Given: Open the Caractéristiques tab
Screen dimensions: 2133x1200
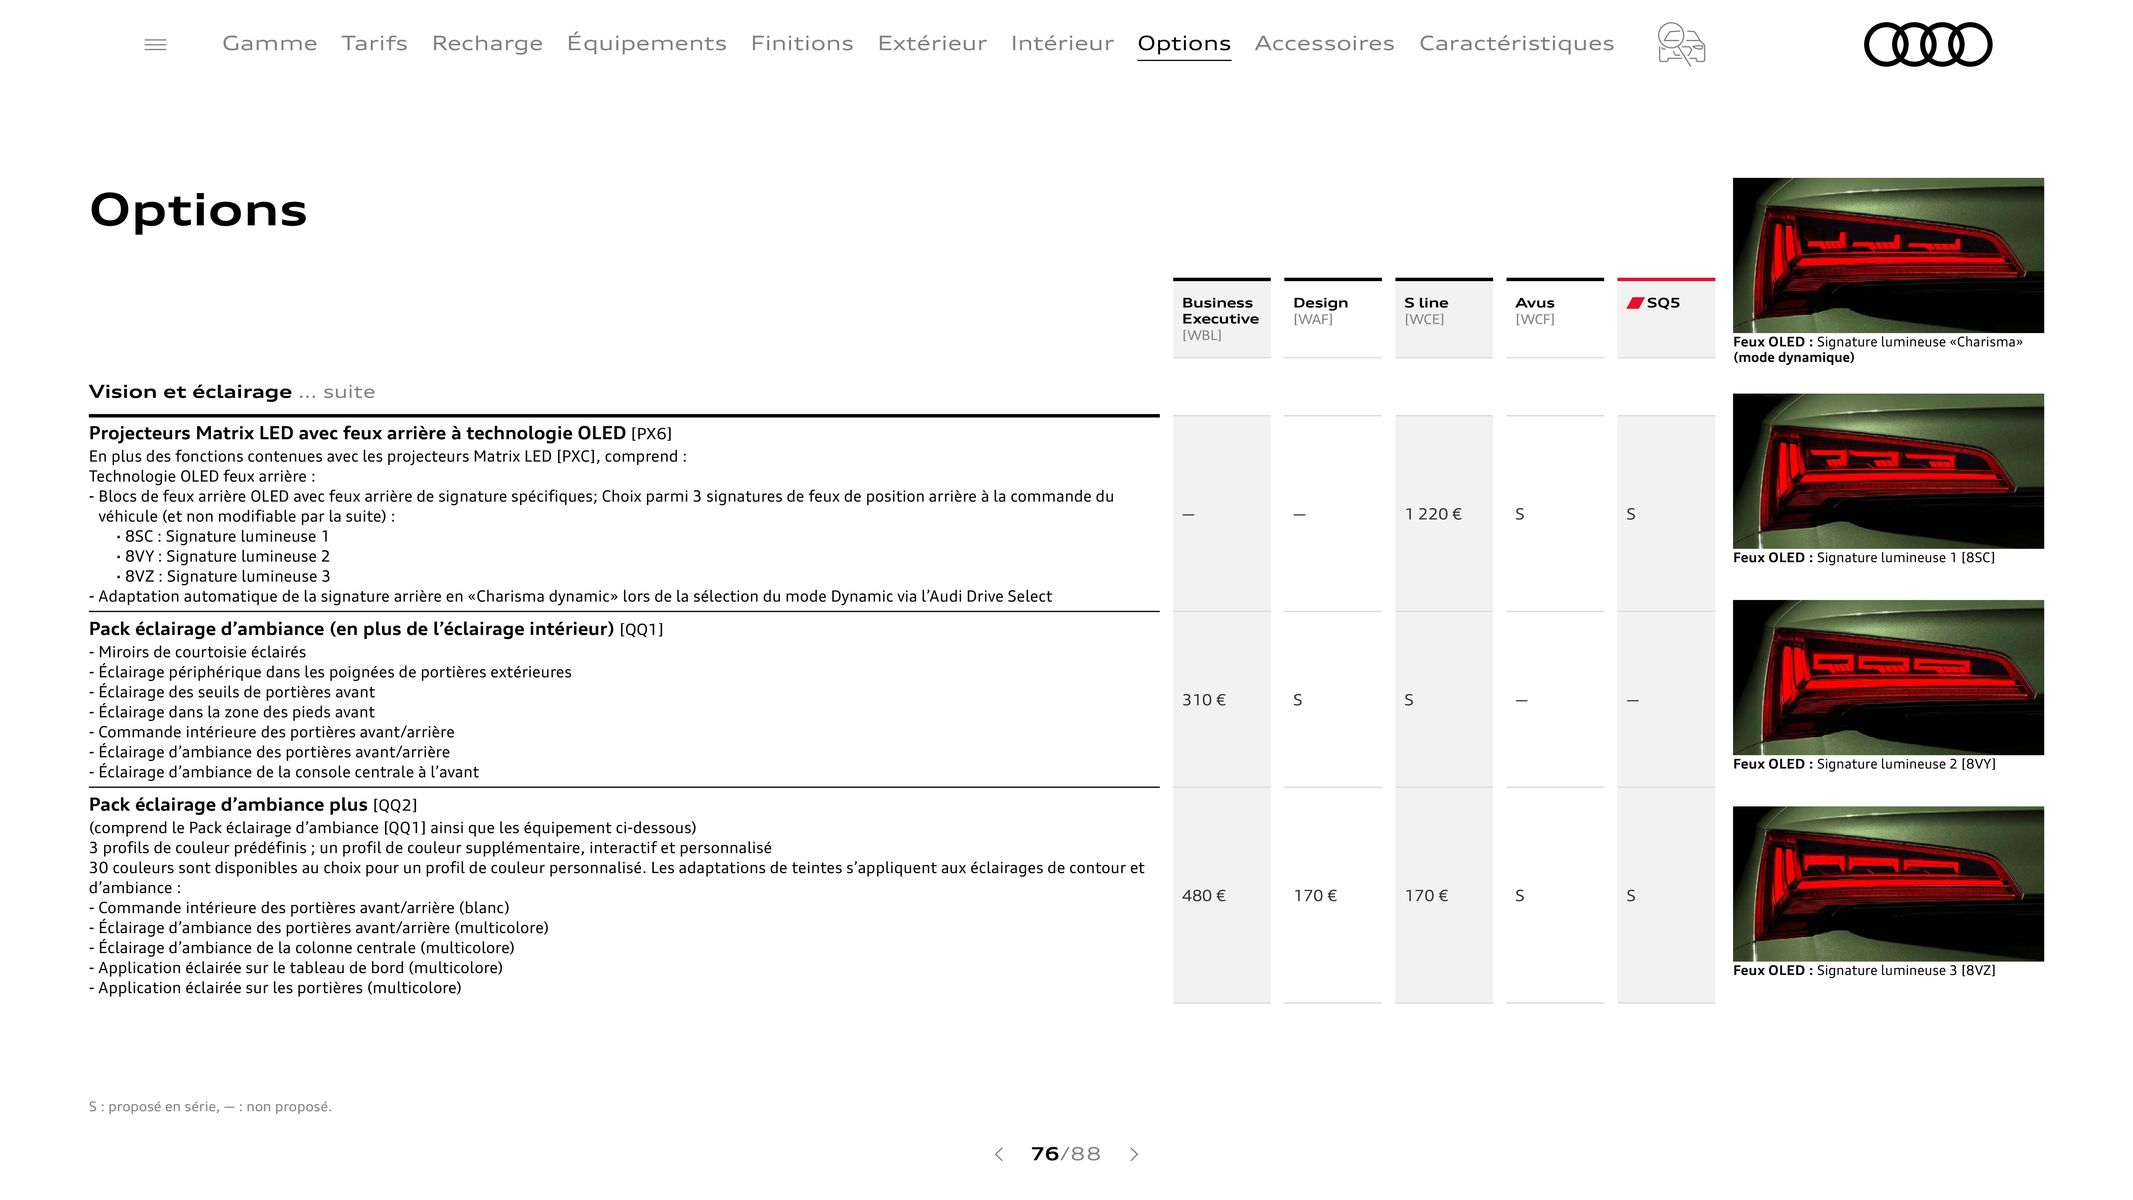Looking at the screenshot, I should pyautogui.click(x=1516, y=43).
